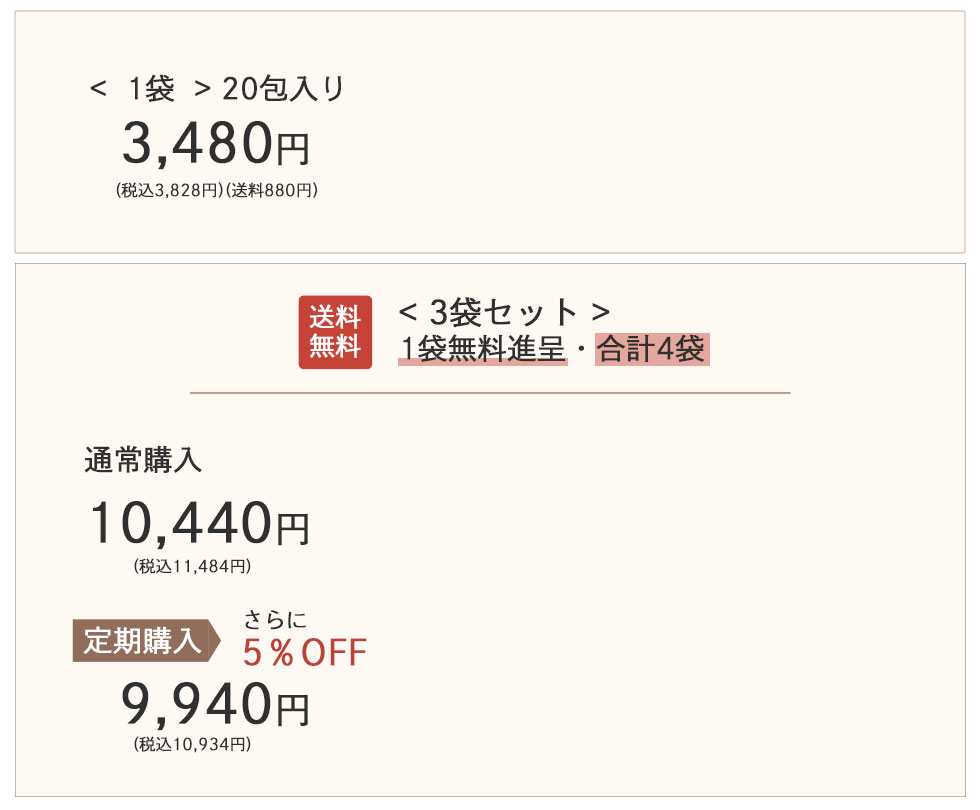Click the 税込10,934円 tax note
Image resolution: width=980 pixels, height=810 pixels.
pos(192,744)
